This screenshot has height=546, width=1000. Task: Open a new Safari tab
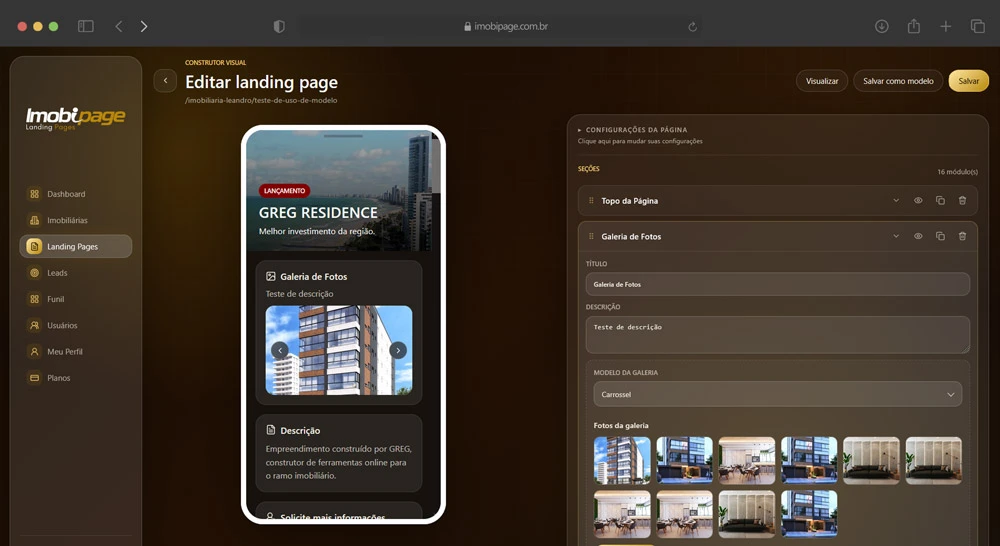945,26
